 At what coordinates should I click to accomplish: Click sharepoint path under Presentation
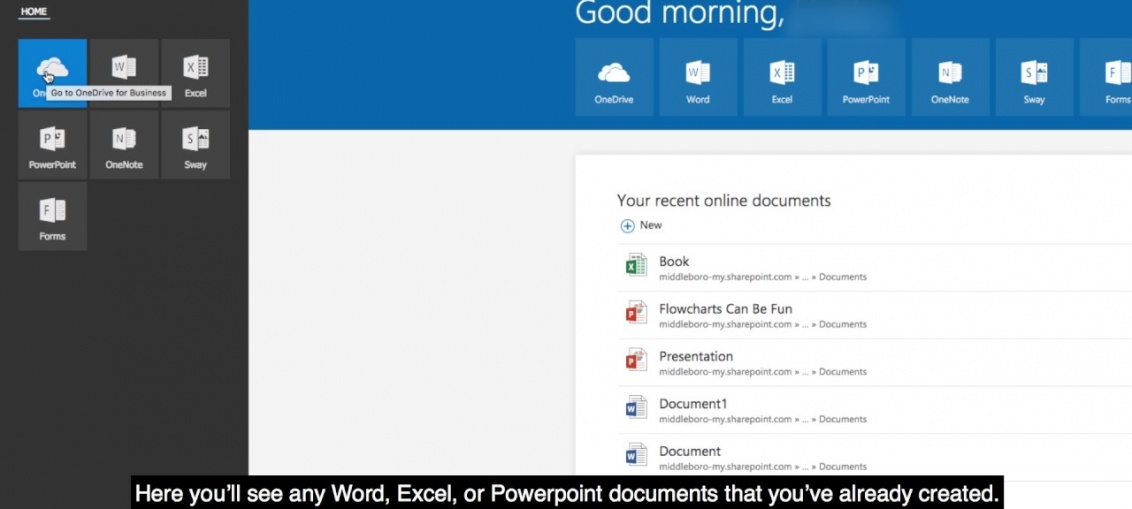pos(762,372)
